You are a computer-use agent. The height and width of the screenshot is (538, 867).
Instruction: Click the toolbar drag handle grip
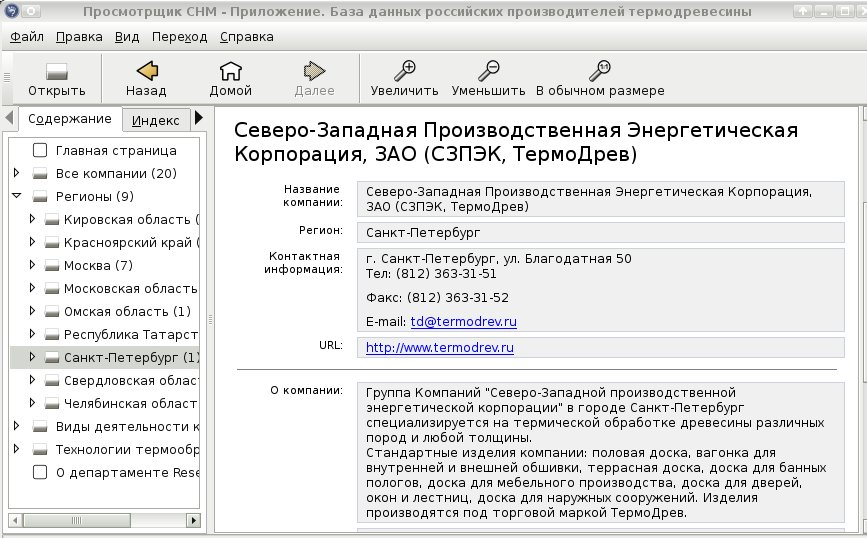pos(7,77)
